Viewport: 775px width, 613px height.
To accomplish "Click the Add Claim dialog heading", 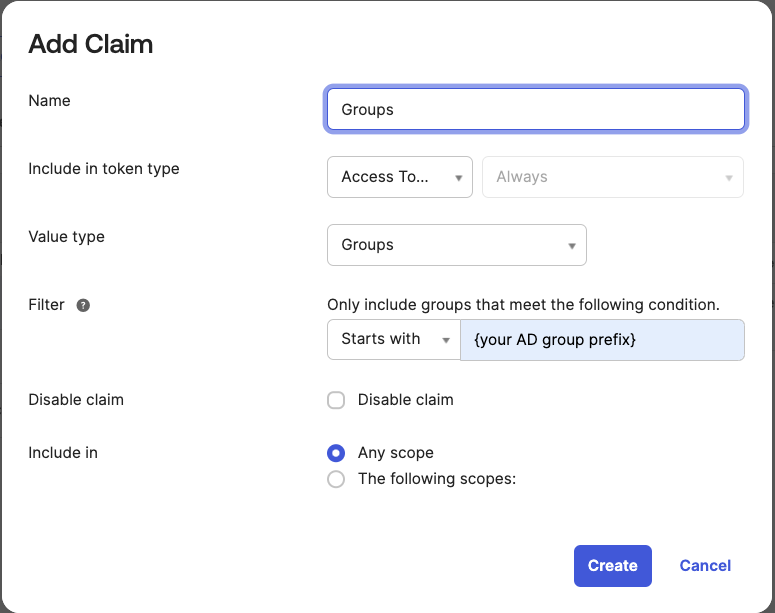I will click(x=90, y=44).
